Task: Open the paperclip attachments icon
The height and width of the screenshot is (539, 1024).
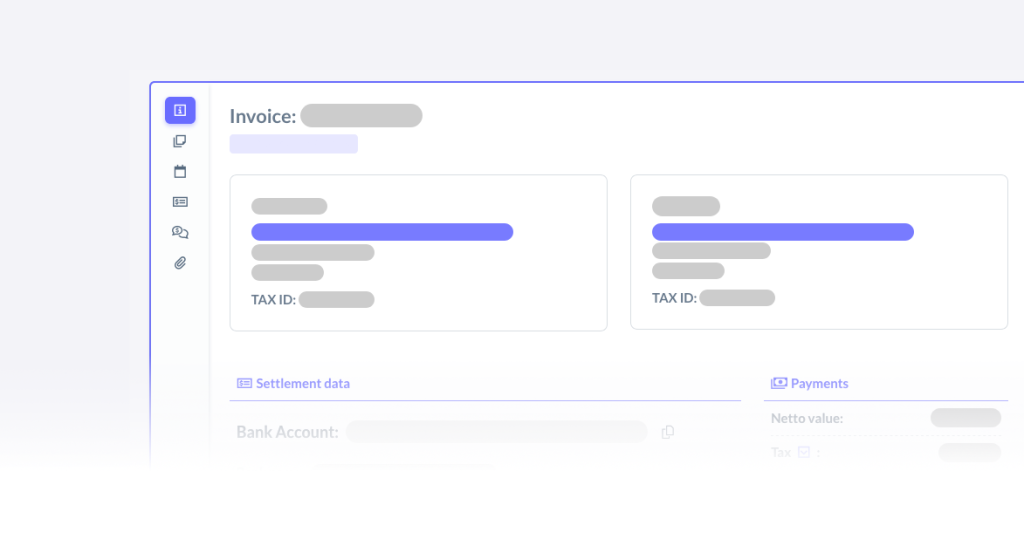Action: [180, 263]
